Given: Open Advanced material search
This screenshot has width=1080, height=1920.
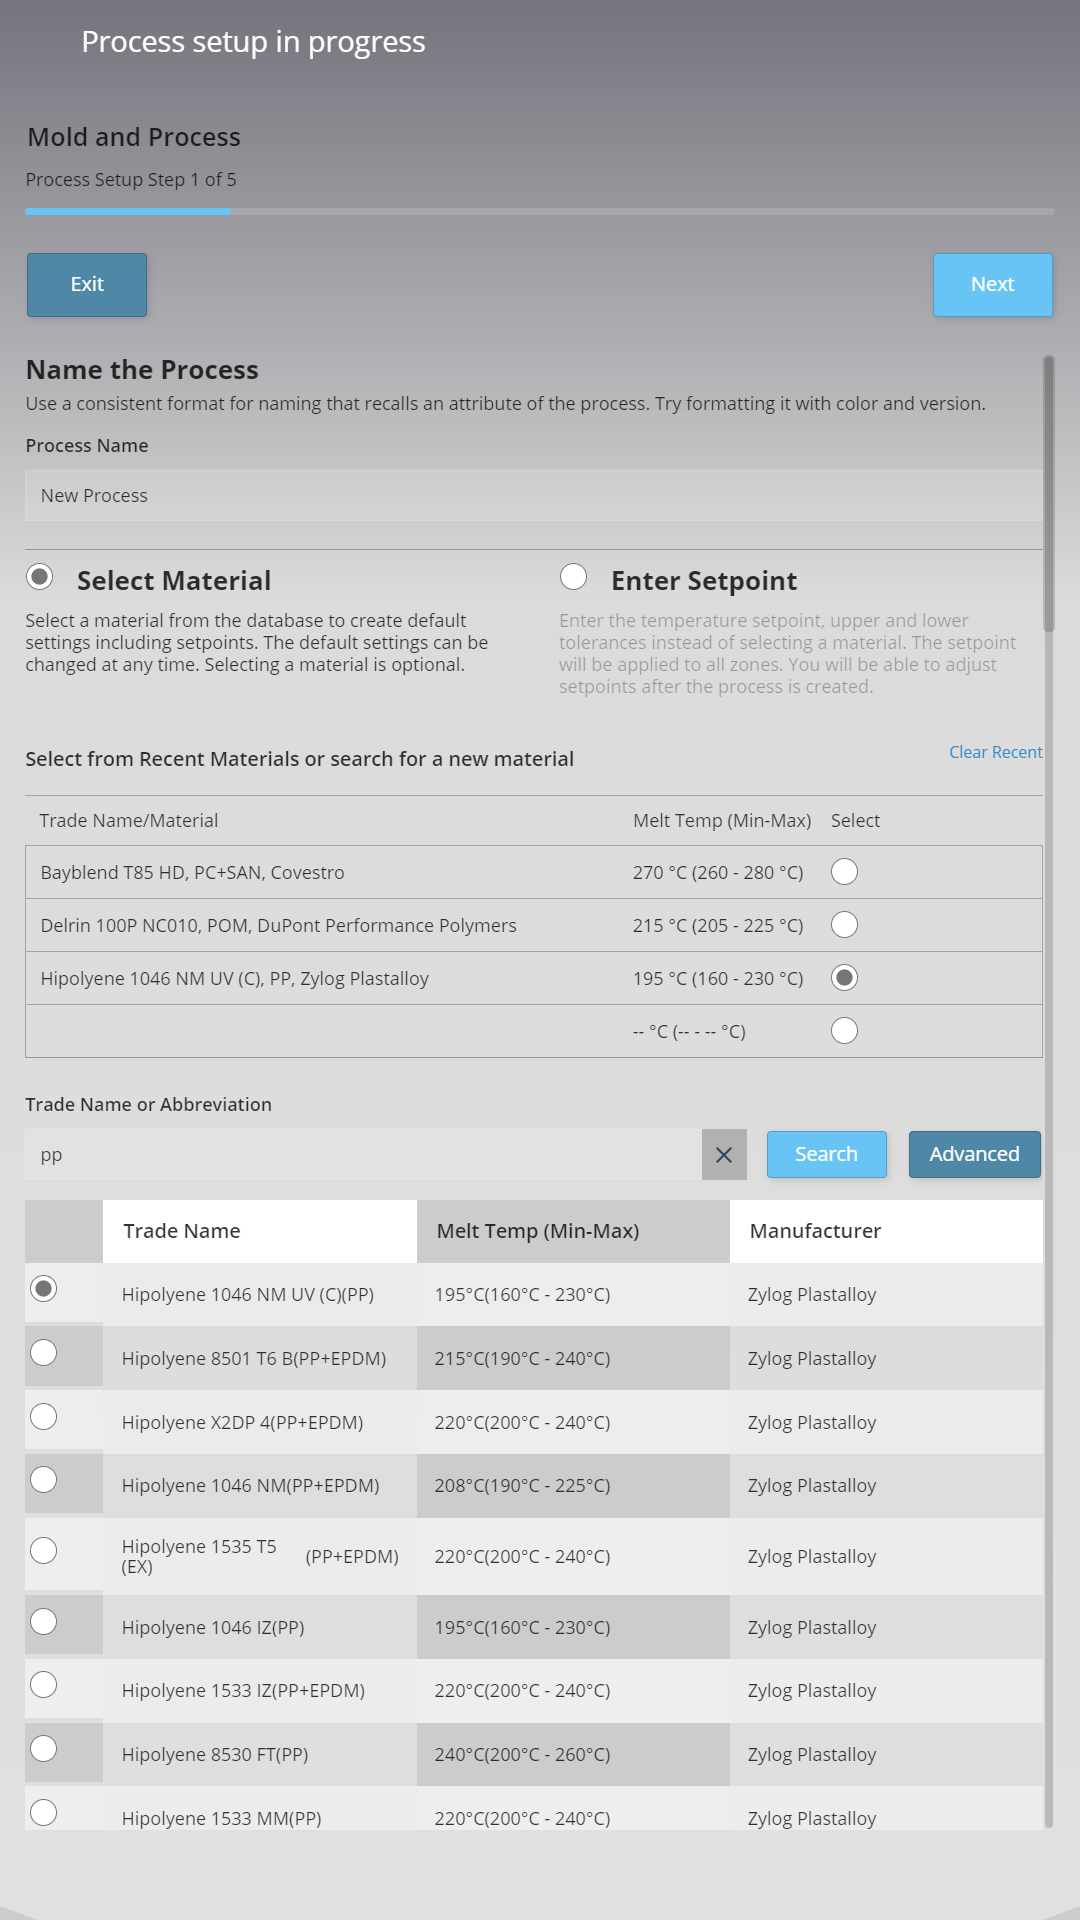Looking at the screenshot, I should [974, 1155].
